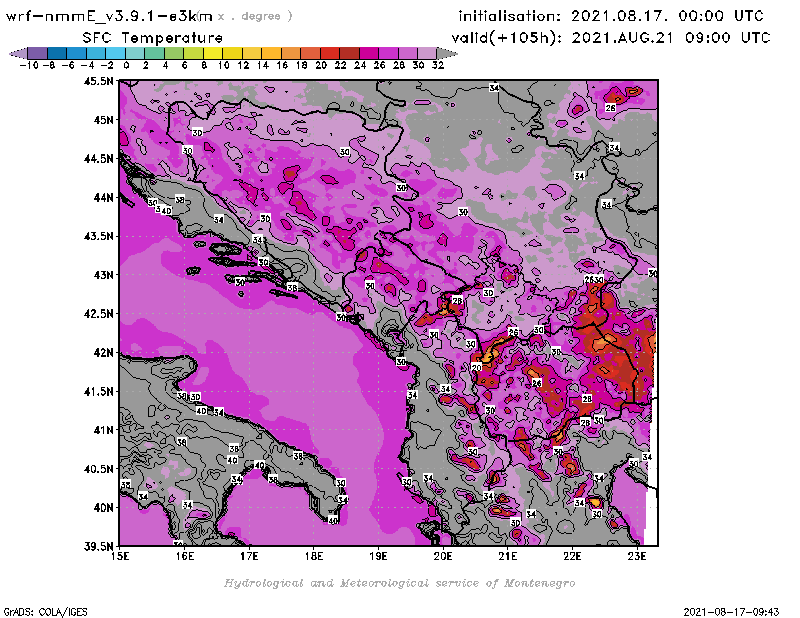This screenshot has height=618, width=800.
Task: Click the model title wrf-nmmE_v3.9.1-e3km
Action: point(109,16)
